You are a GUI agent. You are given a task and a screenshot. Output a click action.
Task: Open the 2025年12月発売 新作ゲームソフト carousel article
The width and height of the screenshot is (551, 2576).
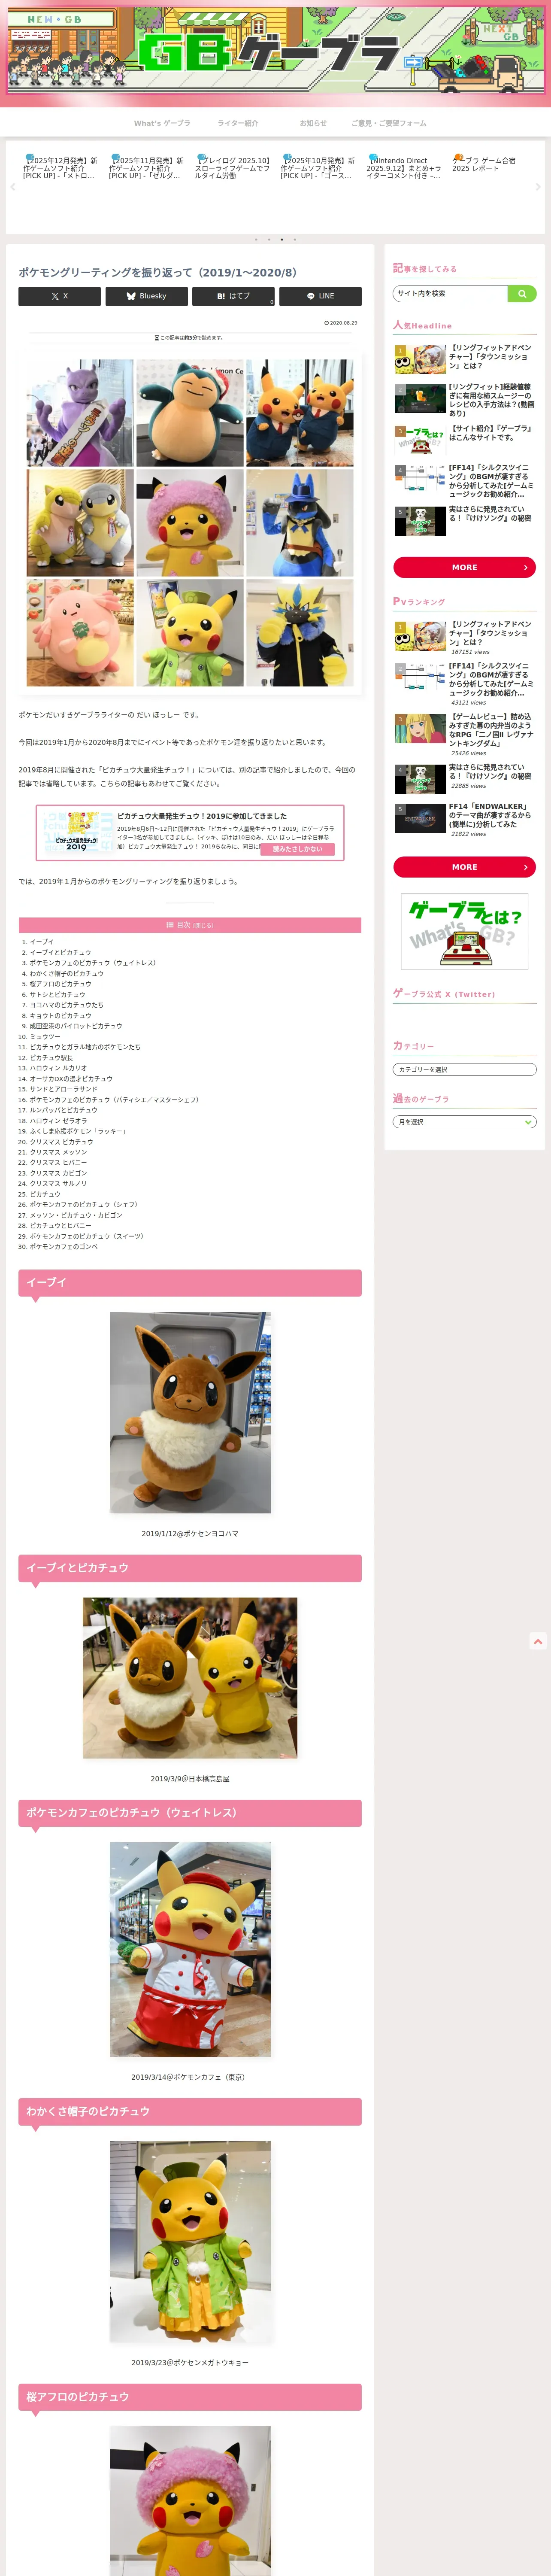[x=62, y=167]
